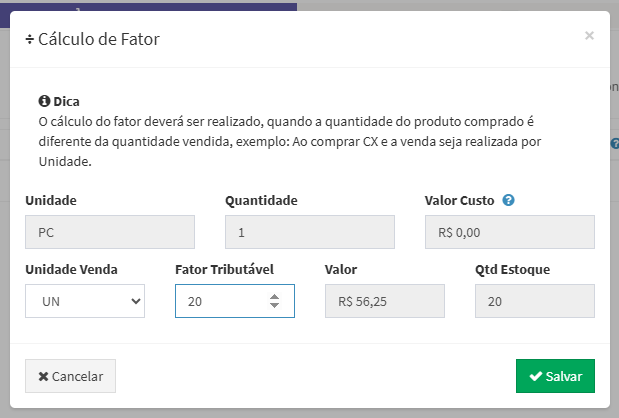Select the Qtd Estoque field
This screenshot has height=418, width=619.
(x=535, y=301)
